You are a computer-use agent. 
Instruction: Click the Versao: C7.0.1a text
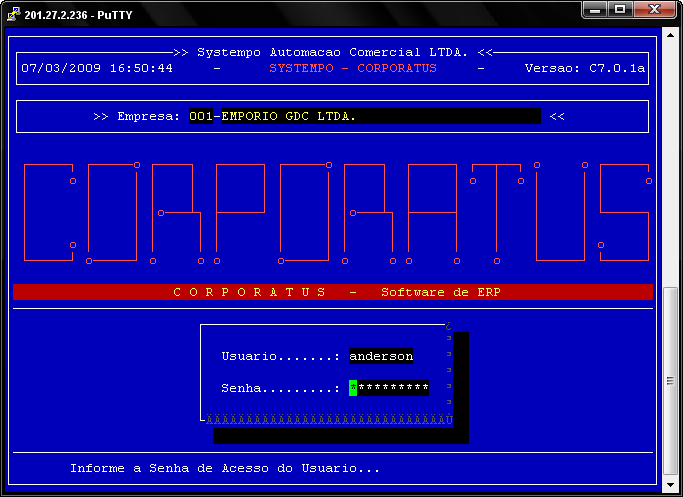click(x=585, y=68)
